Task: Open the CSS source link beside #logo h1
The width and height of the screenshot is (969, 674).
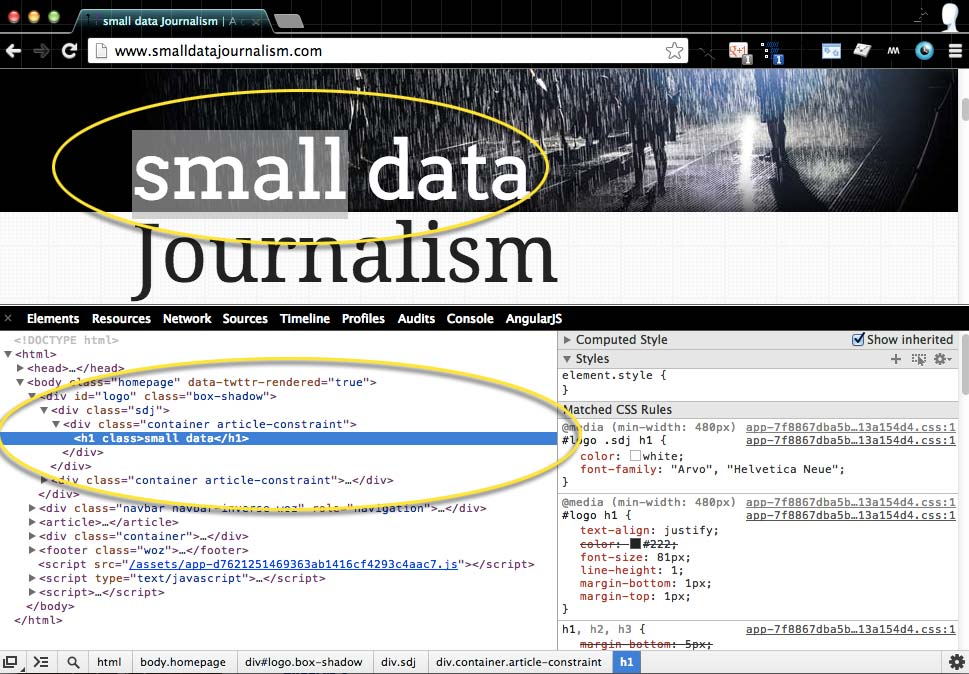Action: pos(850,515)
